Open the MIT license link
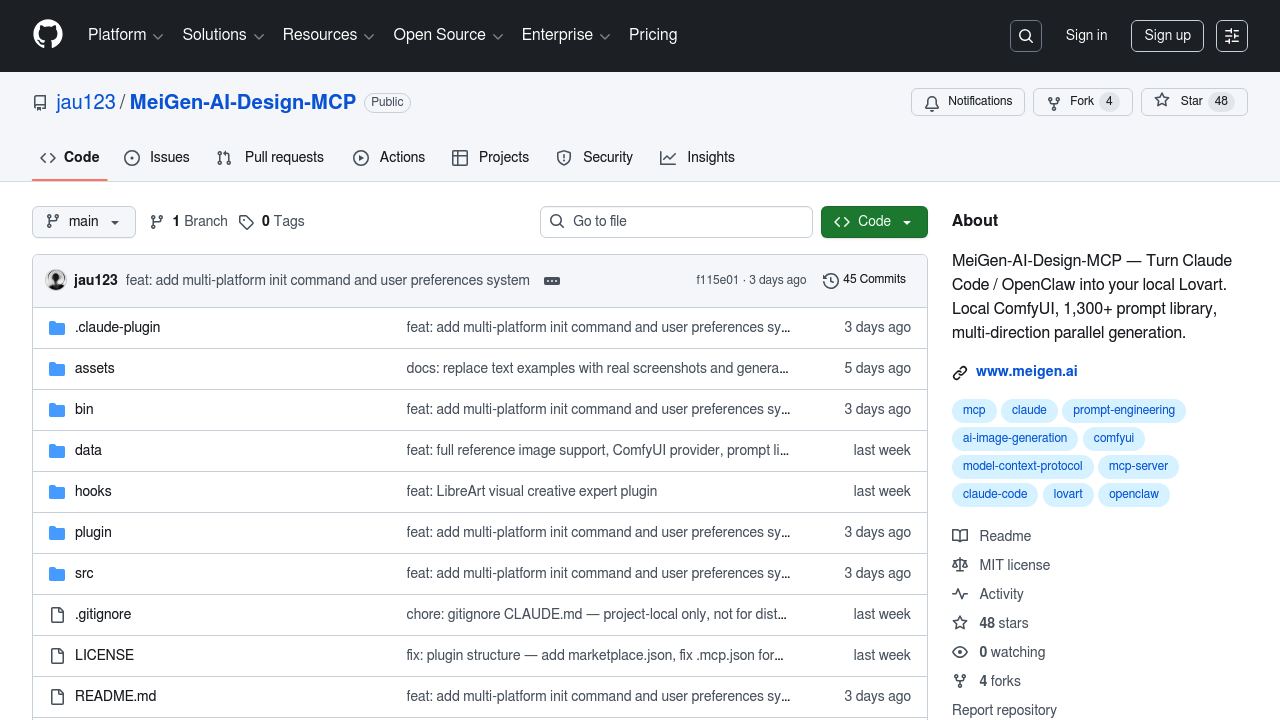 pos(1014,565)
